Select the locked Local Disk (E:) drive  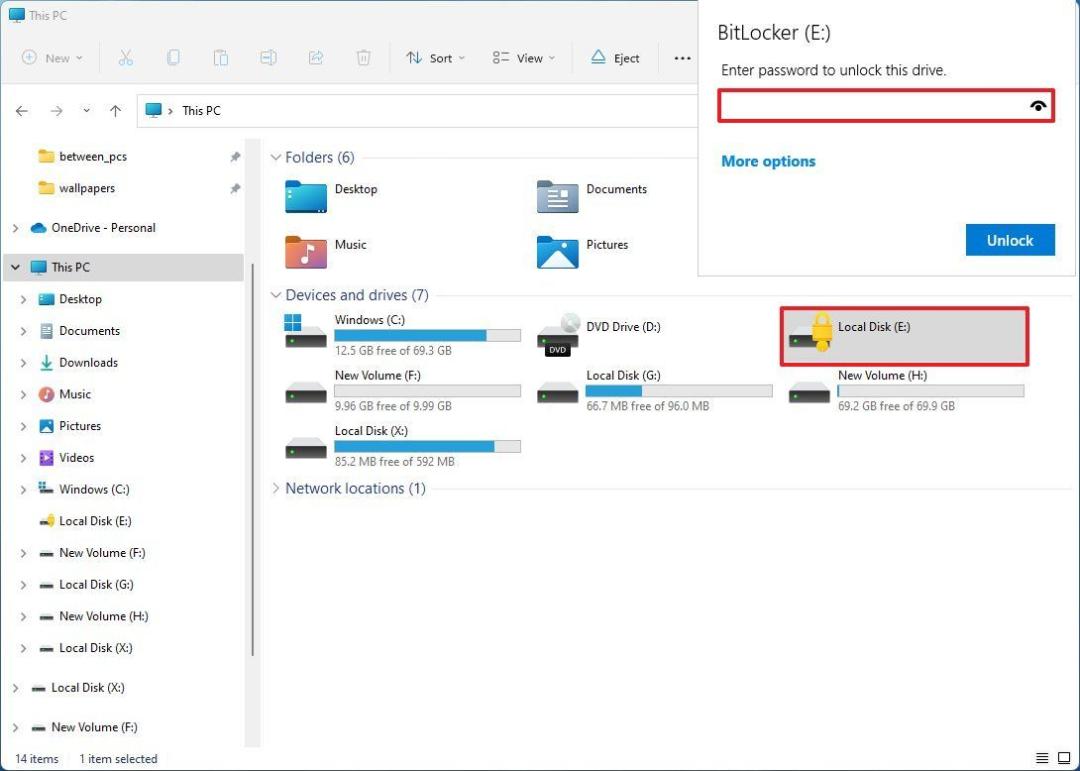click(x=904, y=336)
